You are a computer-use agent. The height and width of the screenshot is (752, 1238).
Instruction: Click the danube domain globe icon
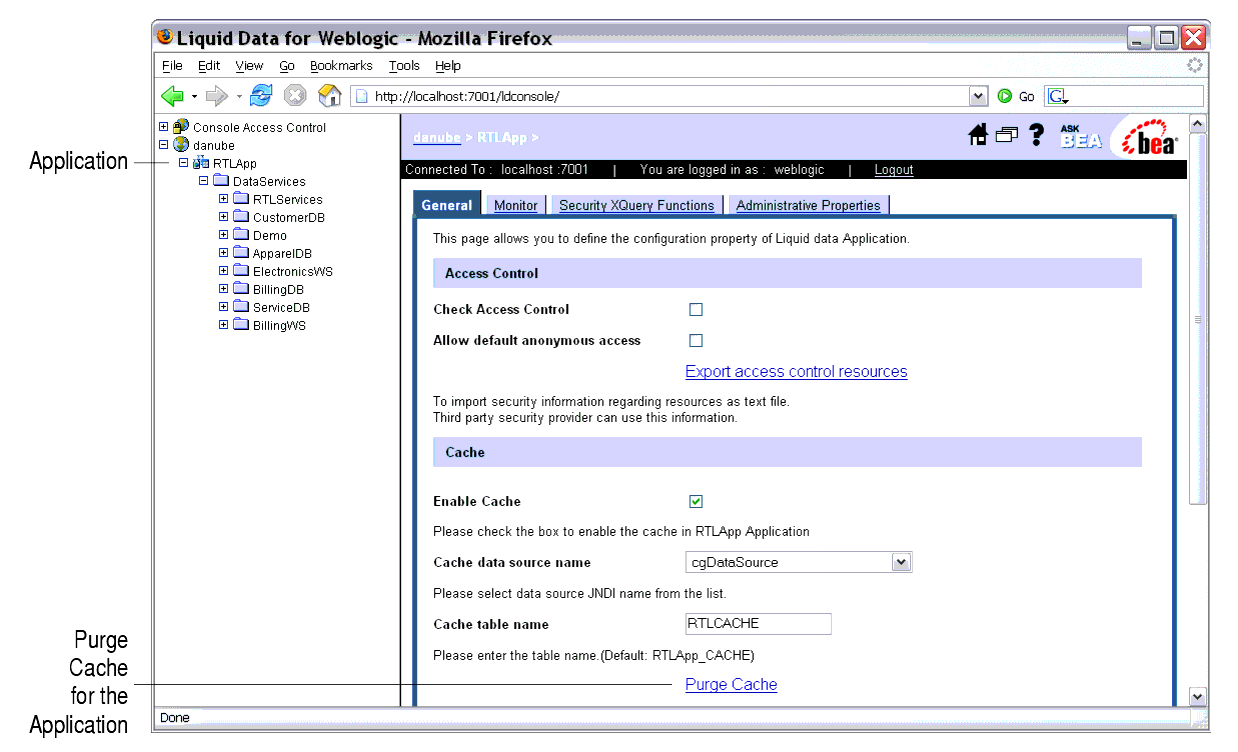[x=181, y=145]
